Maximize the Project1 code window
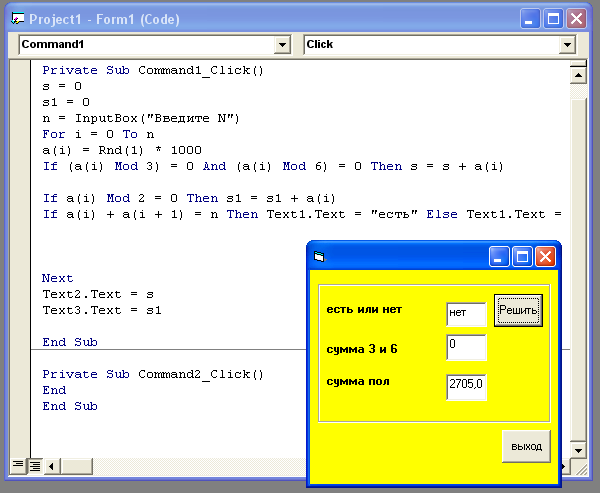 point(553,18)
